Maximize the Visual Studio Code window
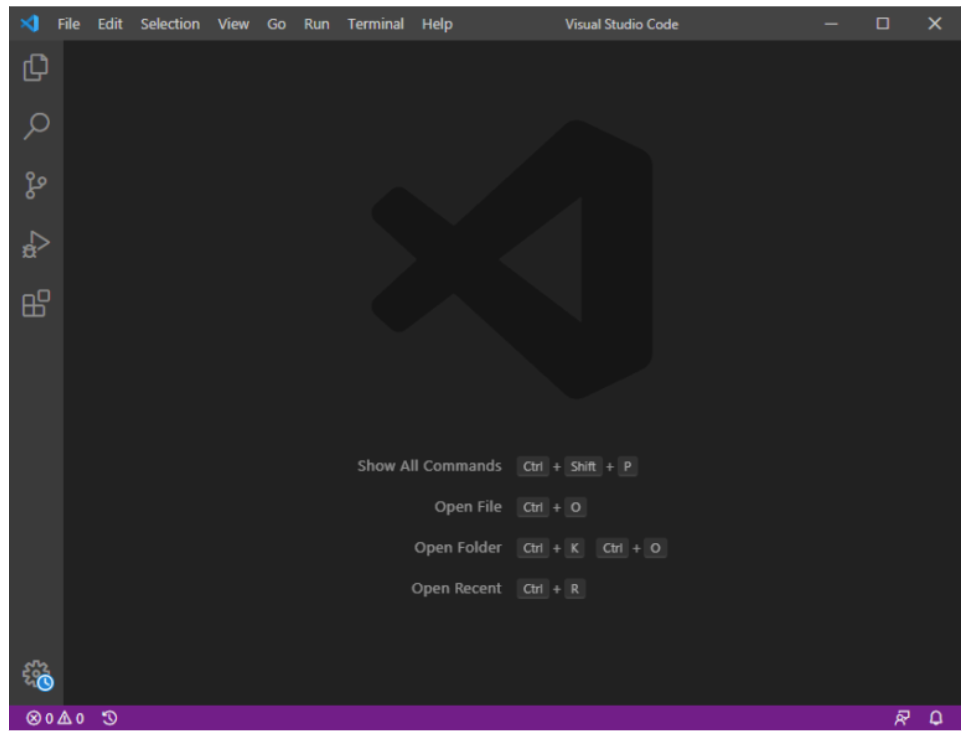Image resolution: width=964 pixels, height=744 pixels. 883,24
